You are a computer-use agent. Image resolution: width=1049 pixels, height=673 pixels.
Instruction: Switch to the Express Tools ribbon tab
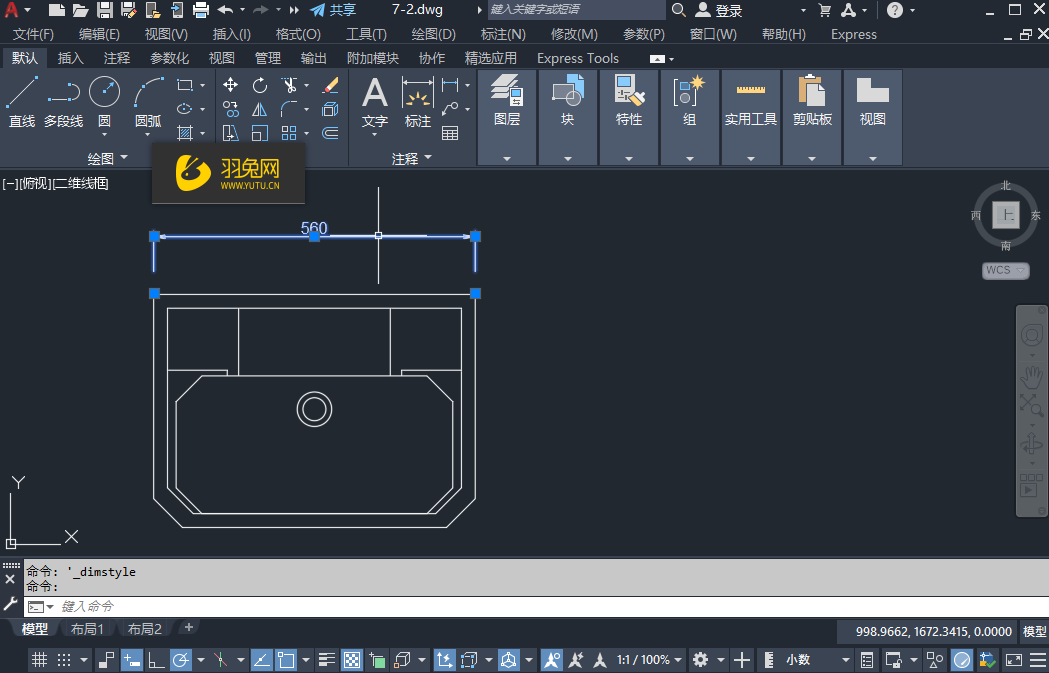click(x=578, y=58)
